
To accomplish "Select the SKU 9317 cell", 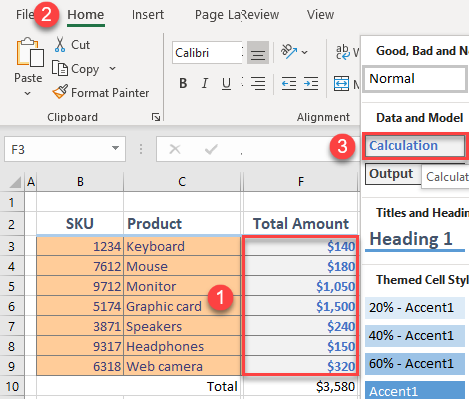I will coord(80,346).
